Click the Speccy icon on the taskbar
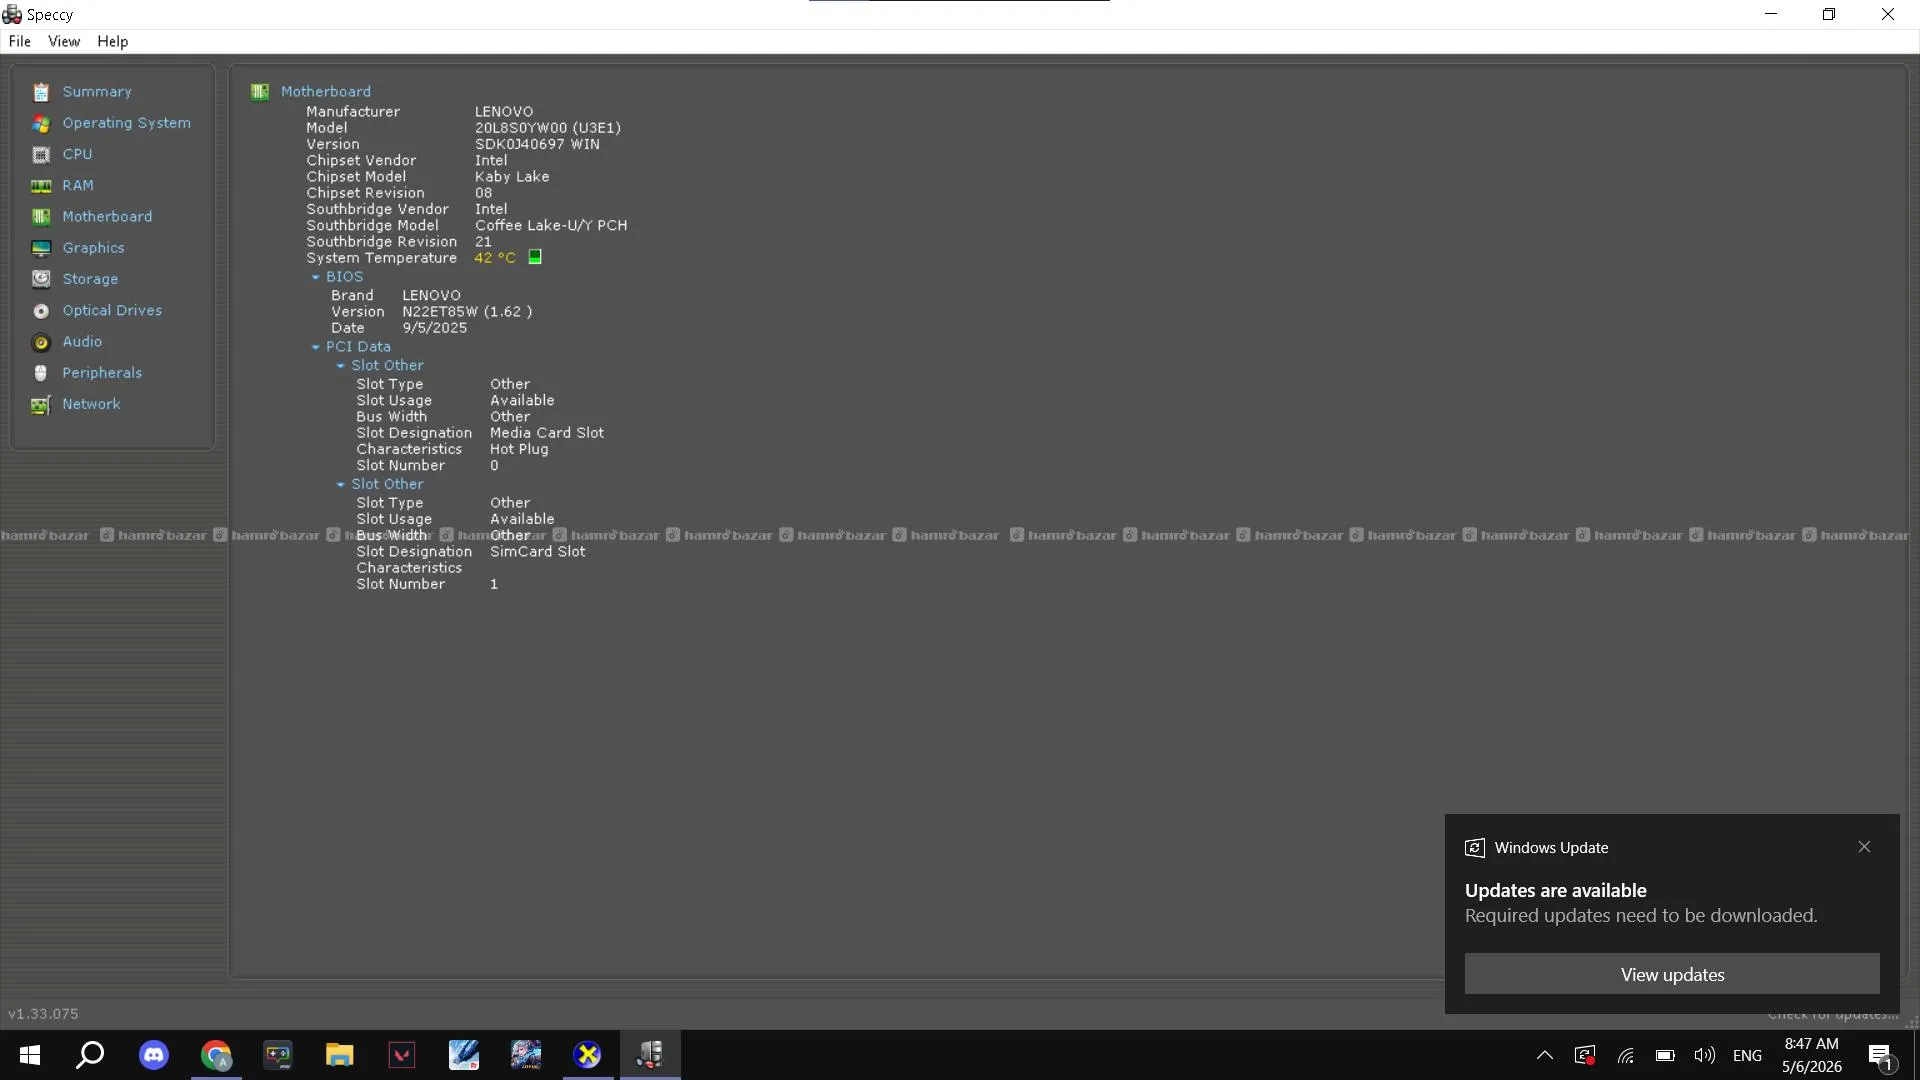Screen dimensions: 1920x1080 click(650, 1055)
